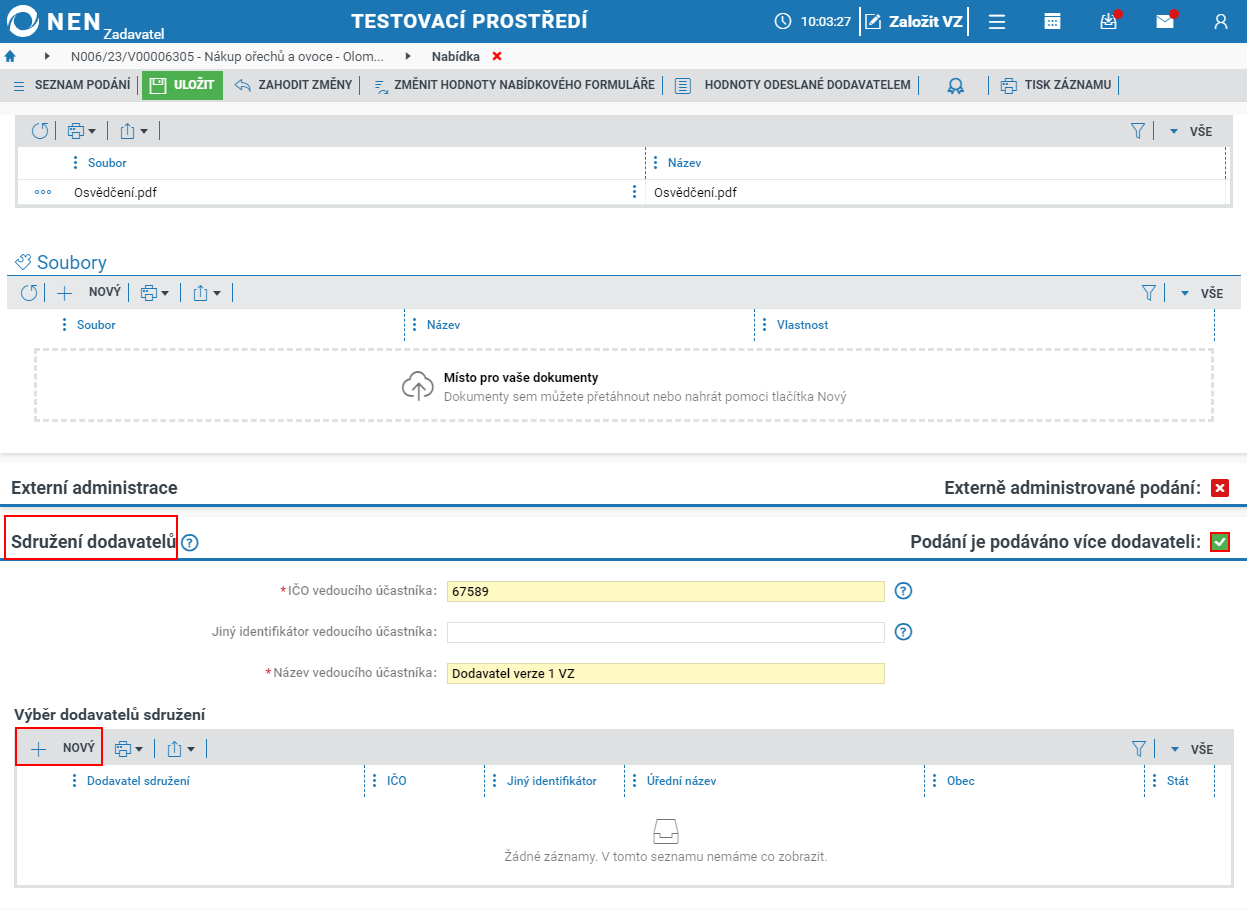Expand VŠE view selector in Výběr dodavatelů list
Image resolution: width=1247 pixels, height=910 pixels.
pos(1192,749)
